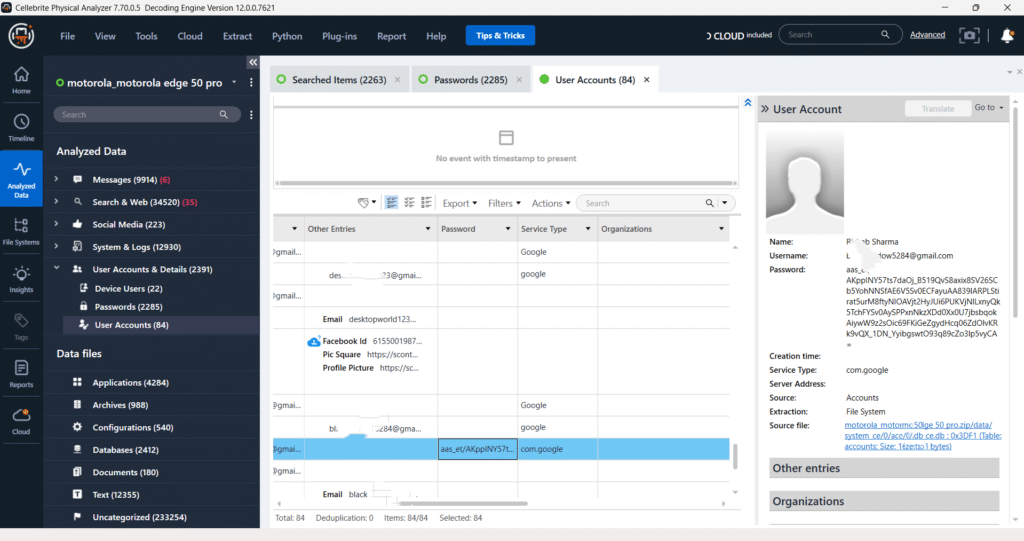The image size is (1024, 541).
Task: Select Applications (4284) data files
Action: coord(131,382)
